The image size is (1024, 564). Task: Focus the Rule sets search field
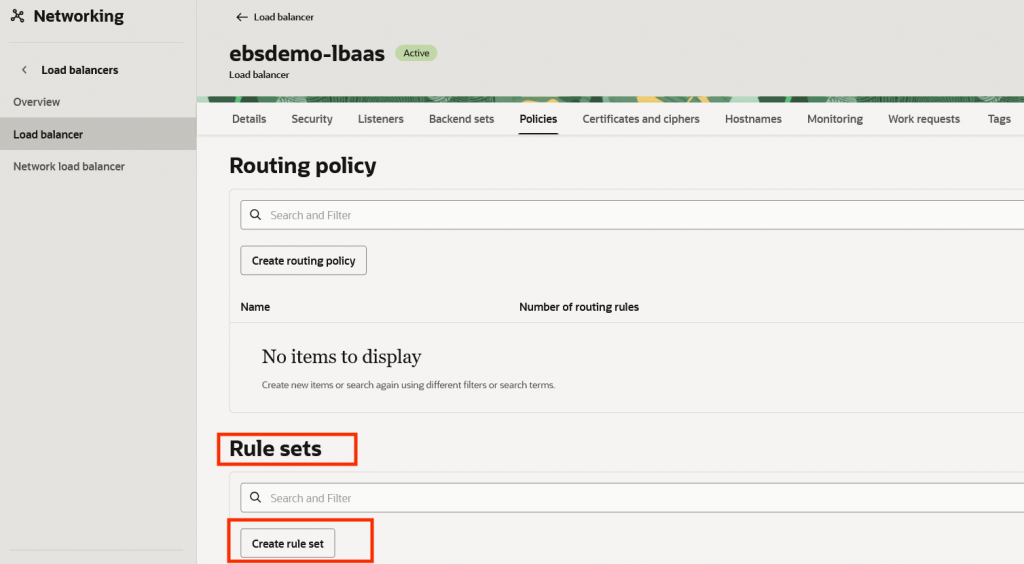[632, 497]
